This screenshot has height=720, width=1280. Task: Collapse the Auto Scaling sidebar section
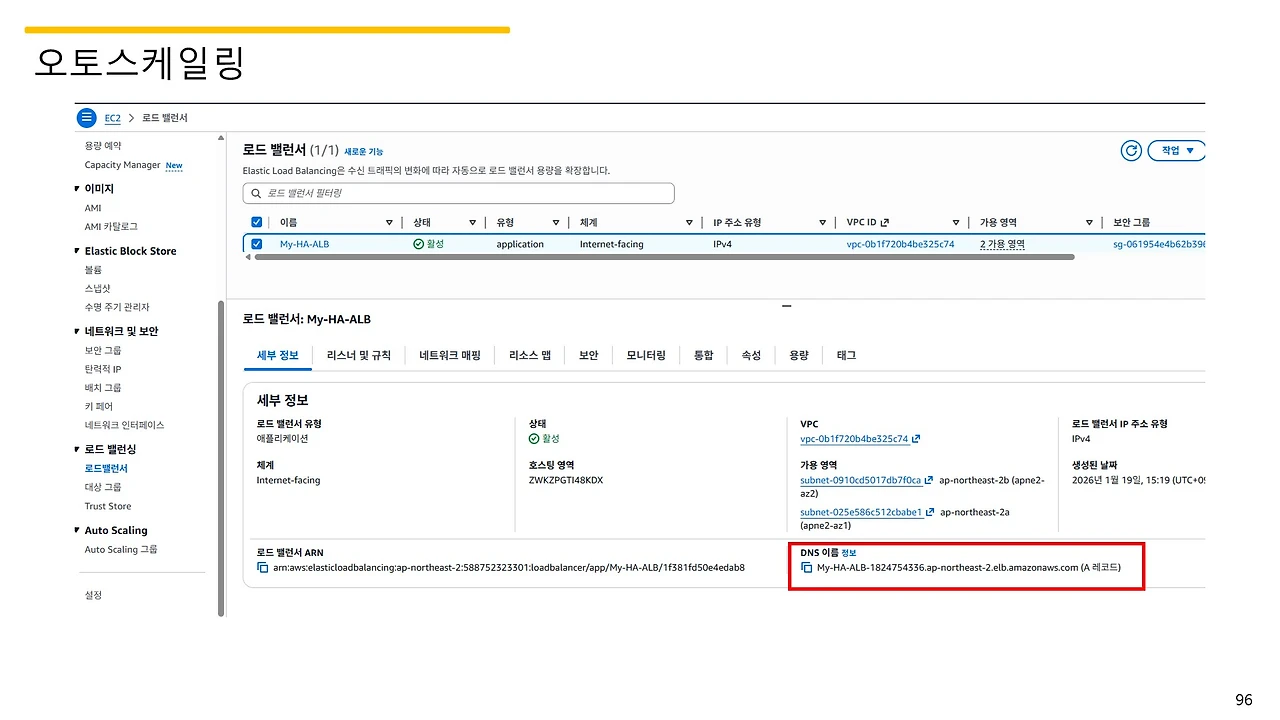pyautogui.click(x=77, y=531)
